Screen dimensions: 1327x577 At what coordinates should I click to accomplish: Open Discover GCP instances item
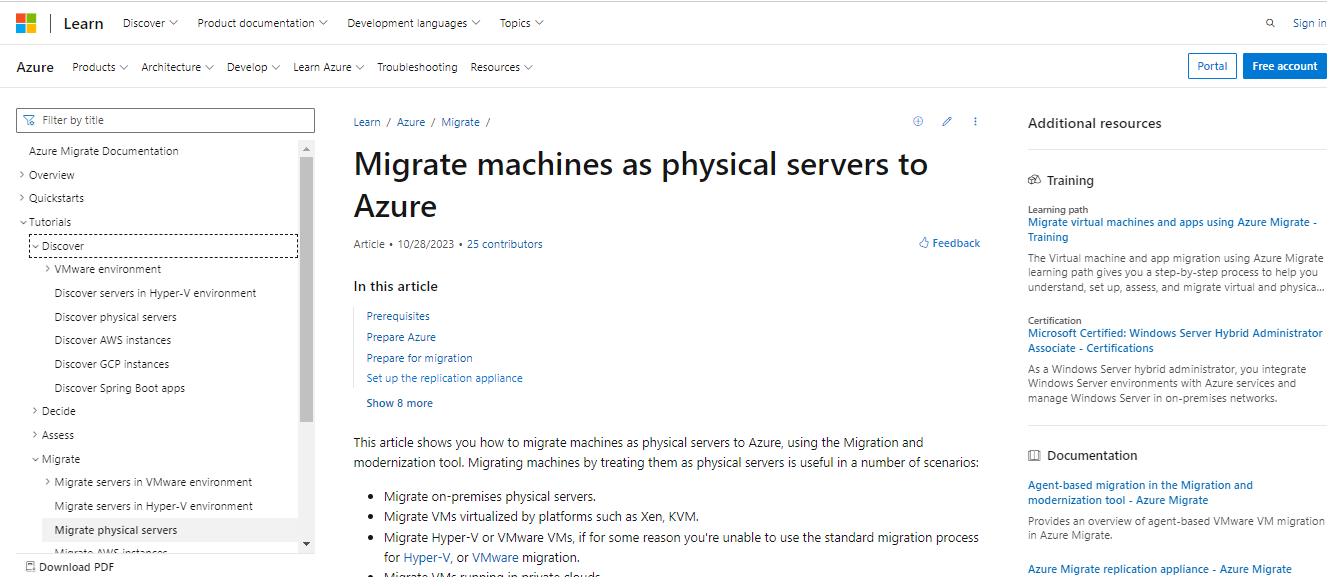point(111,364)
